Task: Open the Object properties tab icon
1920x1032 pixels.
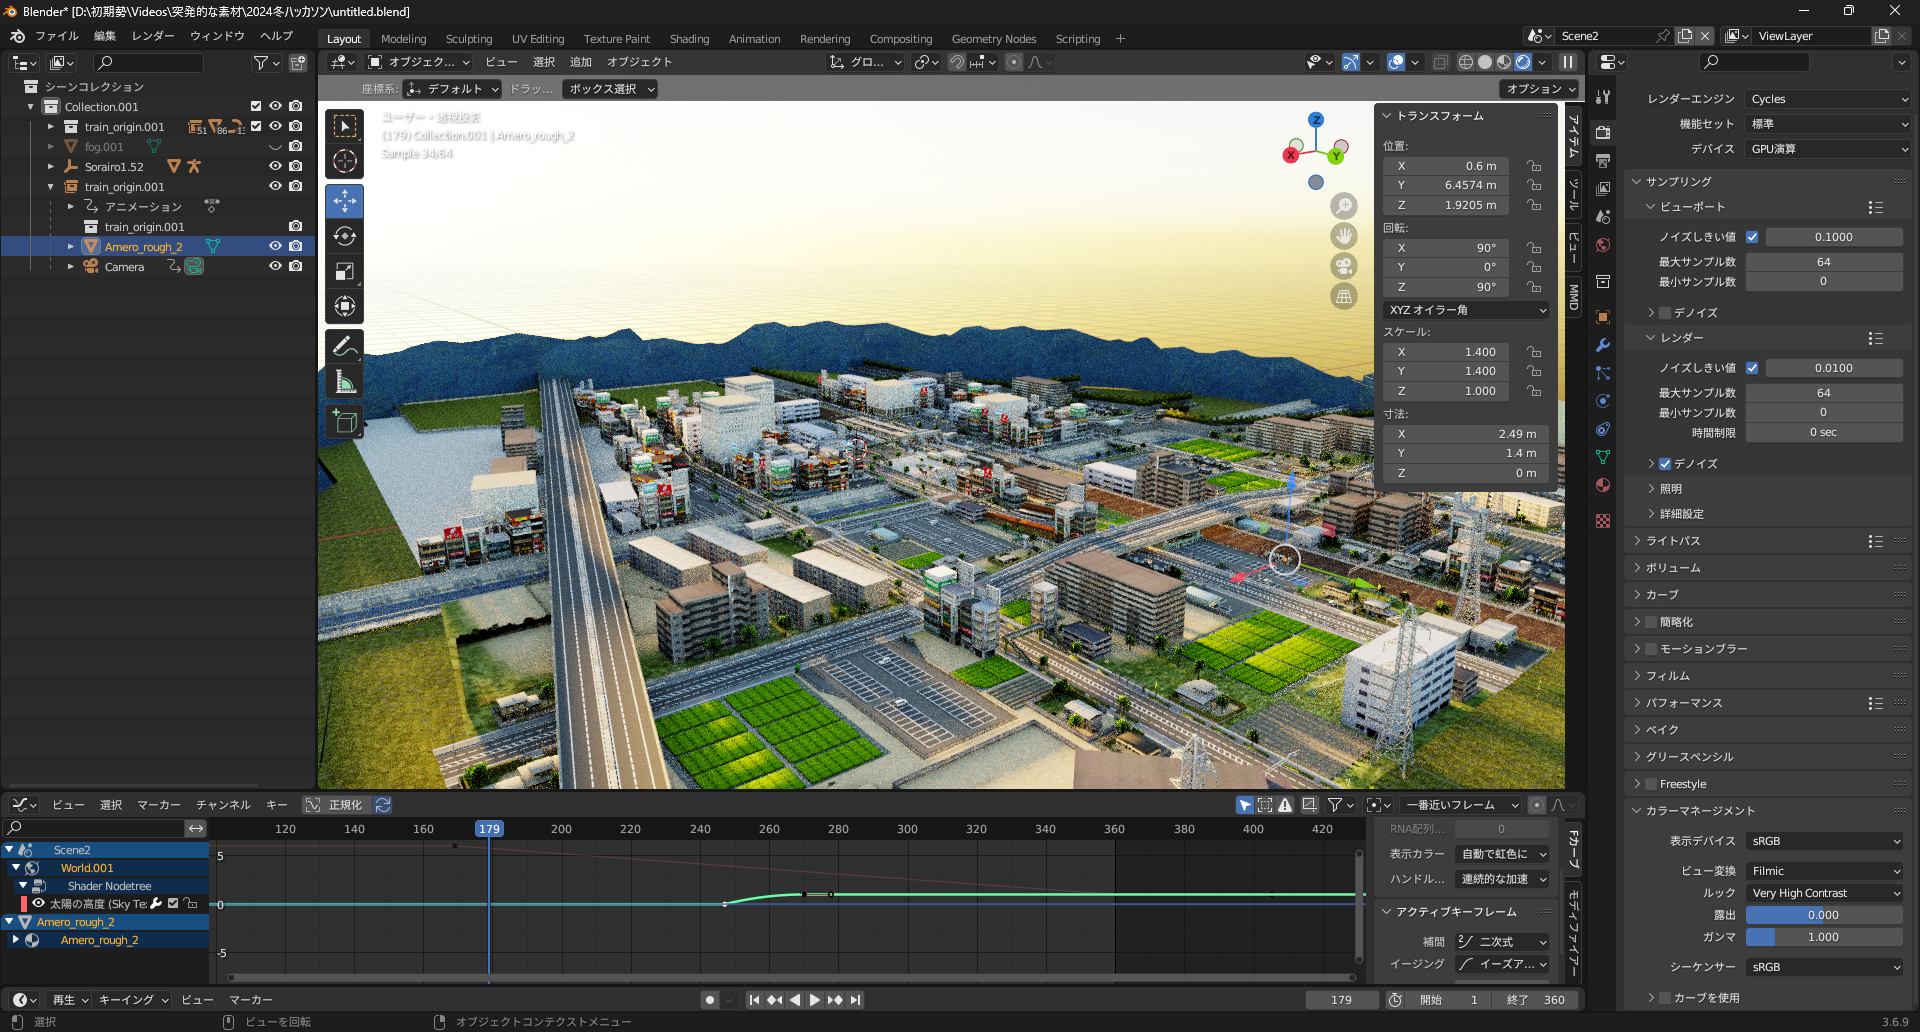Action: [1603, 317]
